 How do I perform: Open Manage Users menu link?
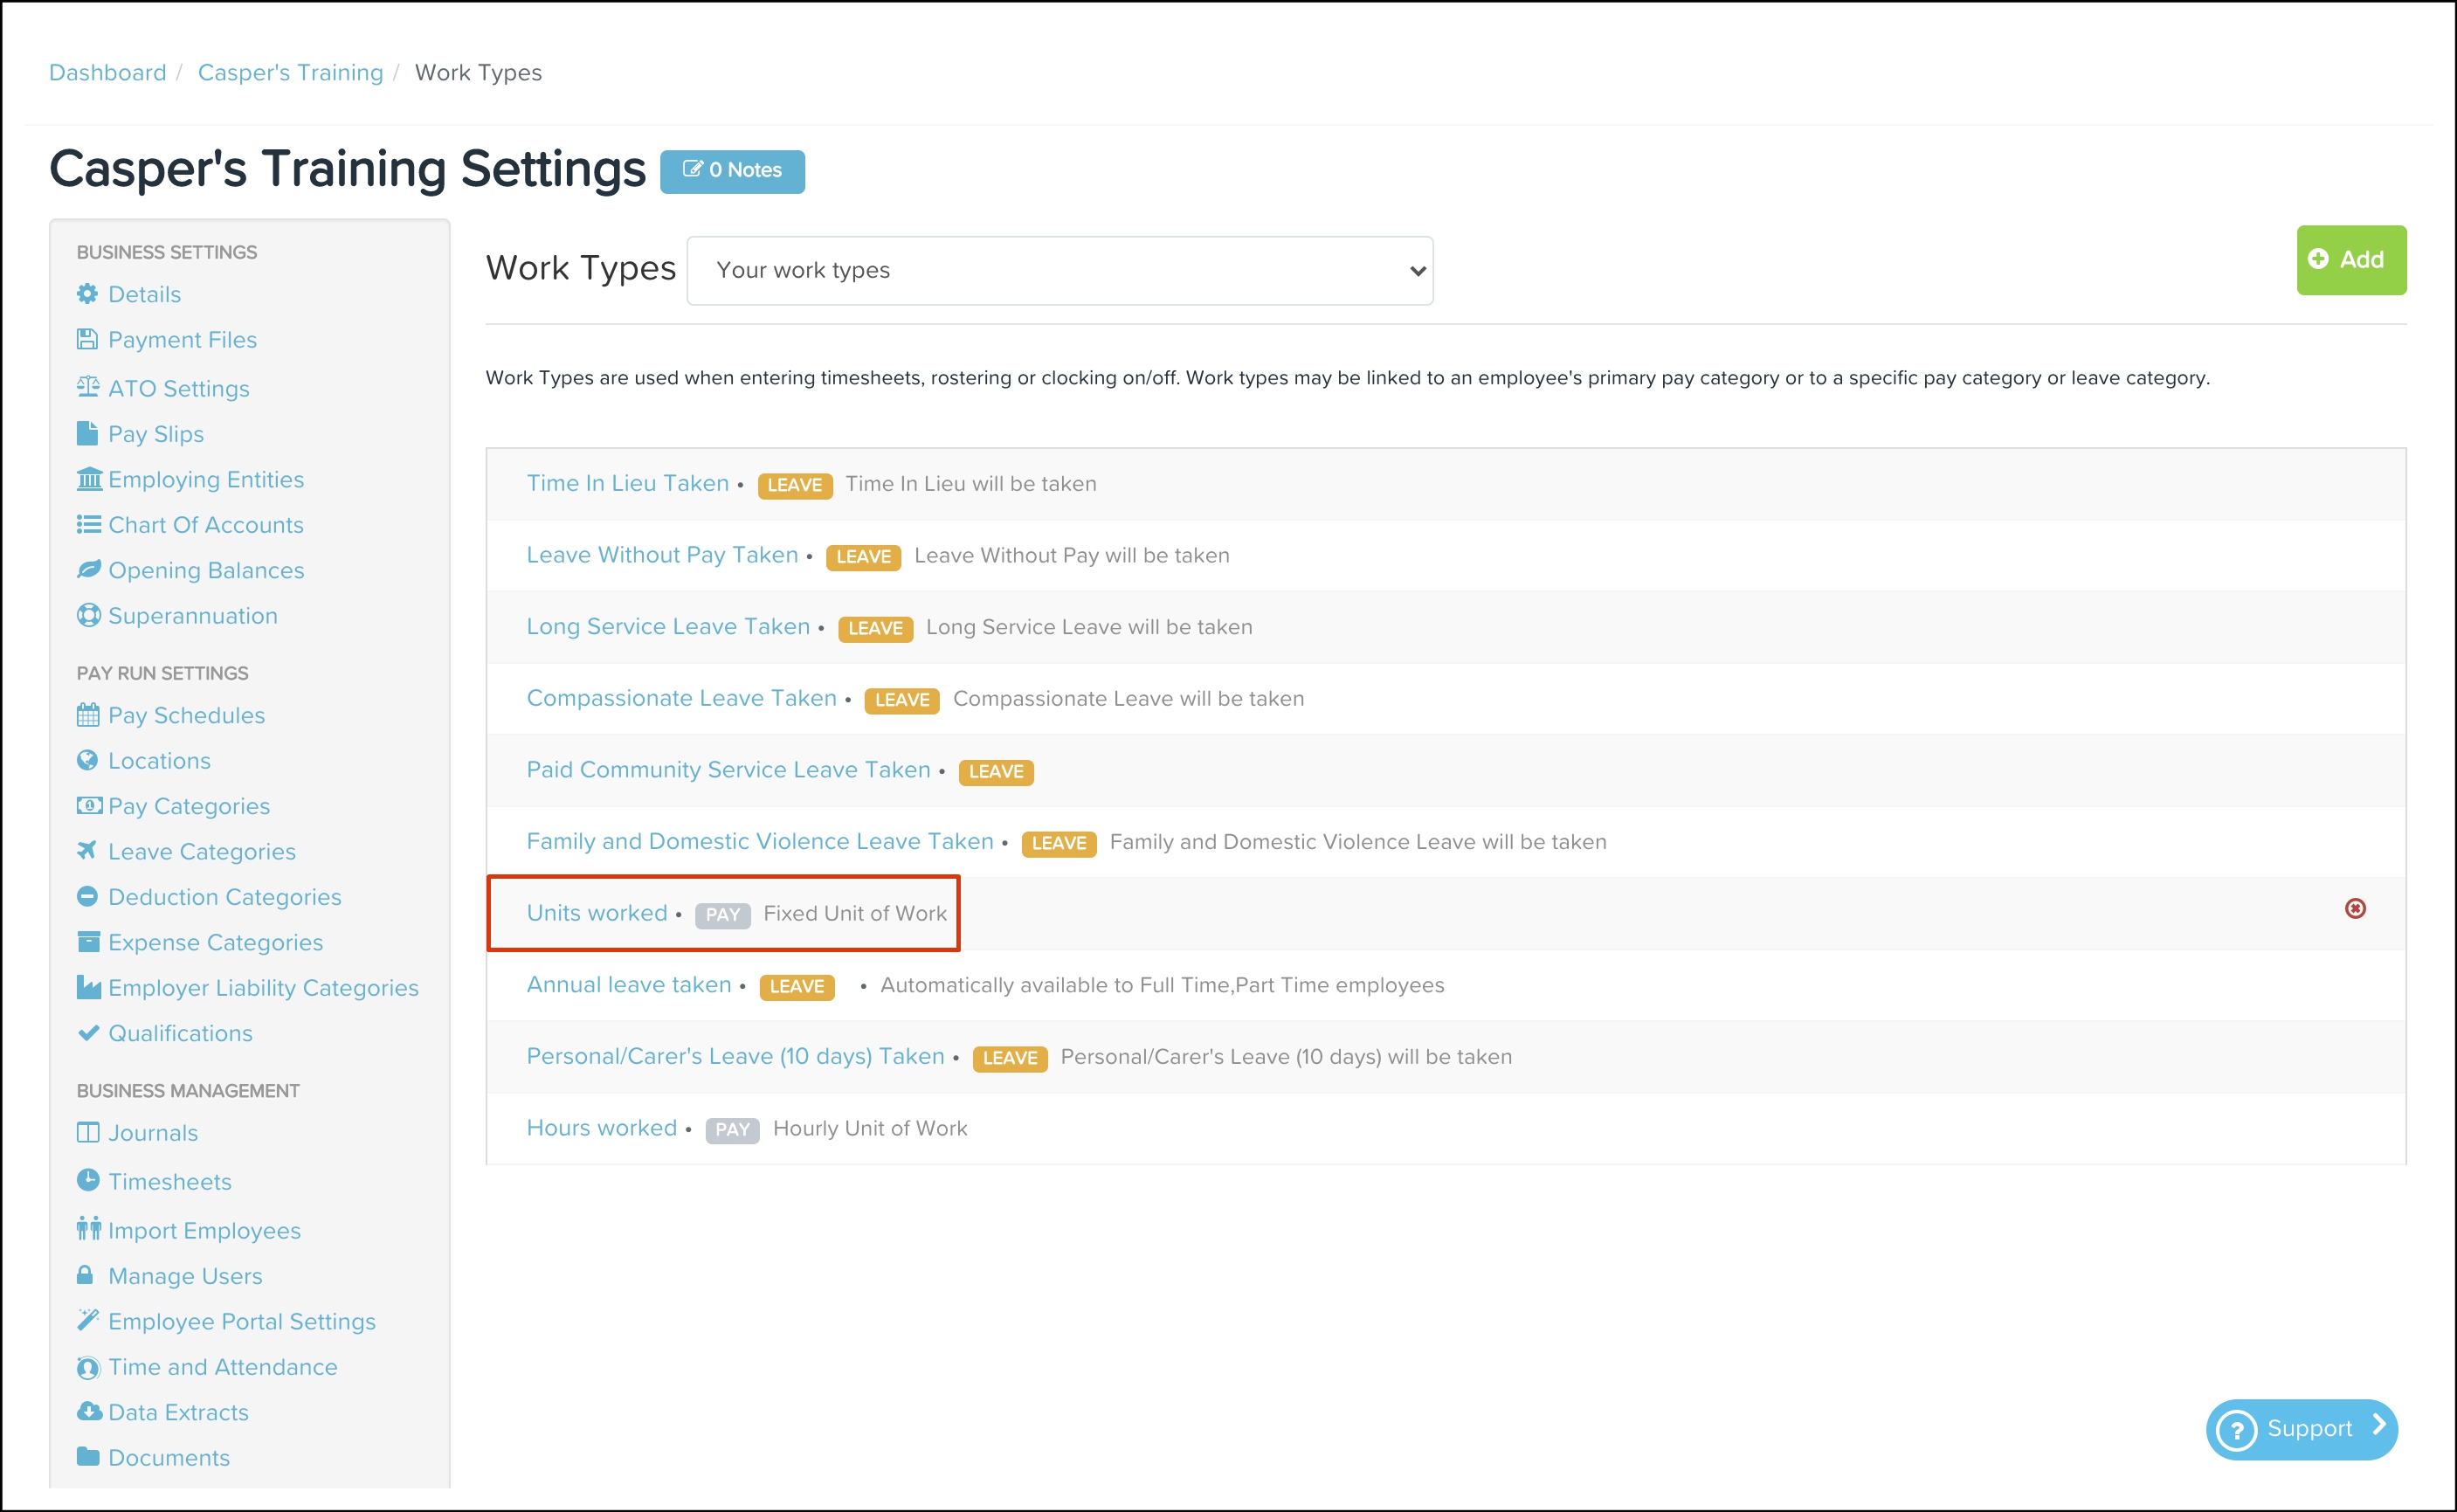(185, 1276)
